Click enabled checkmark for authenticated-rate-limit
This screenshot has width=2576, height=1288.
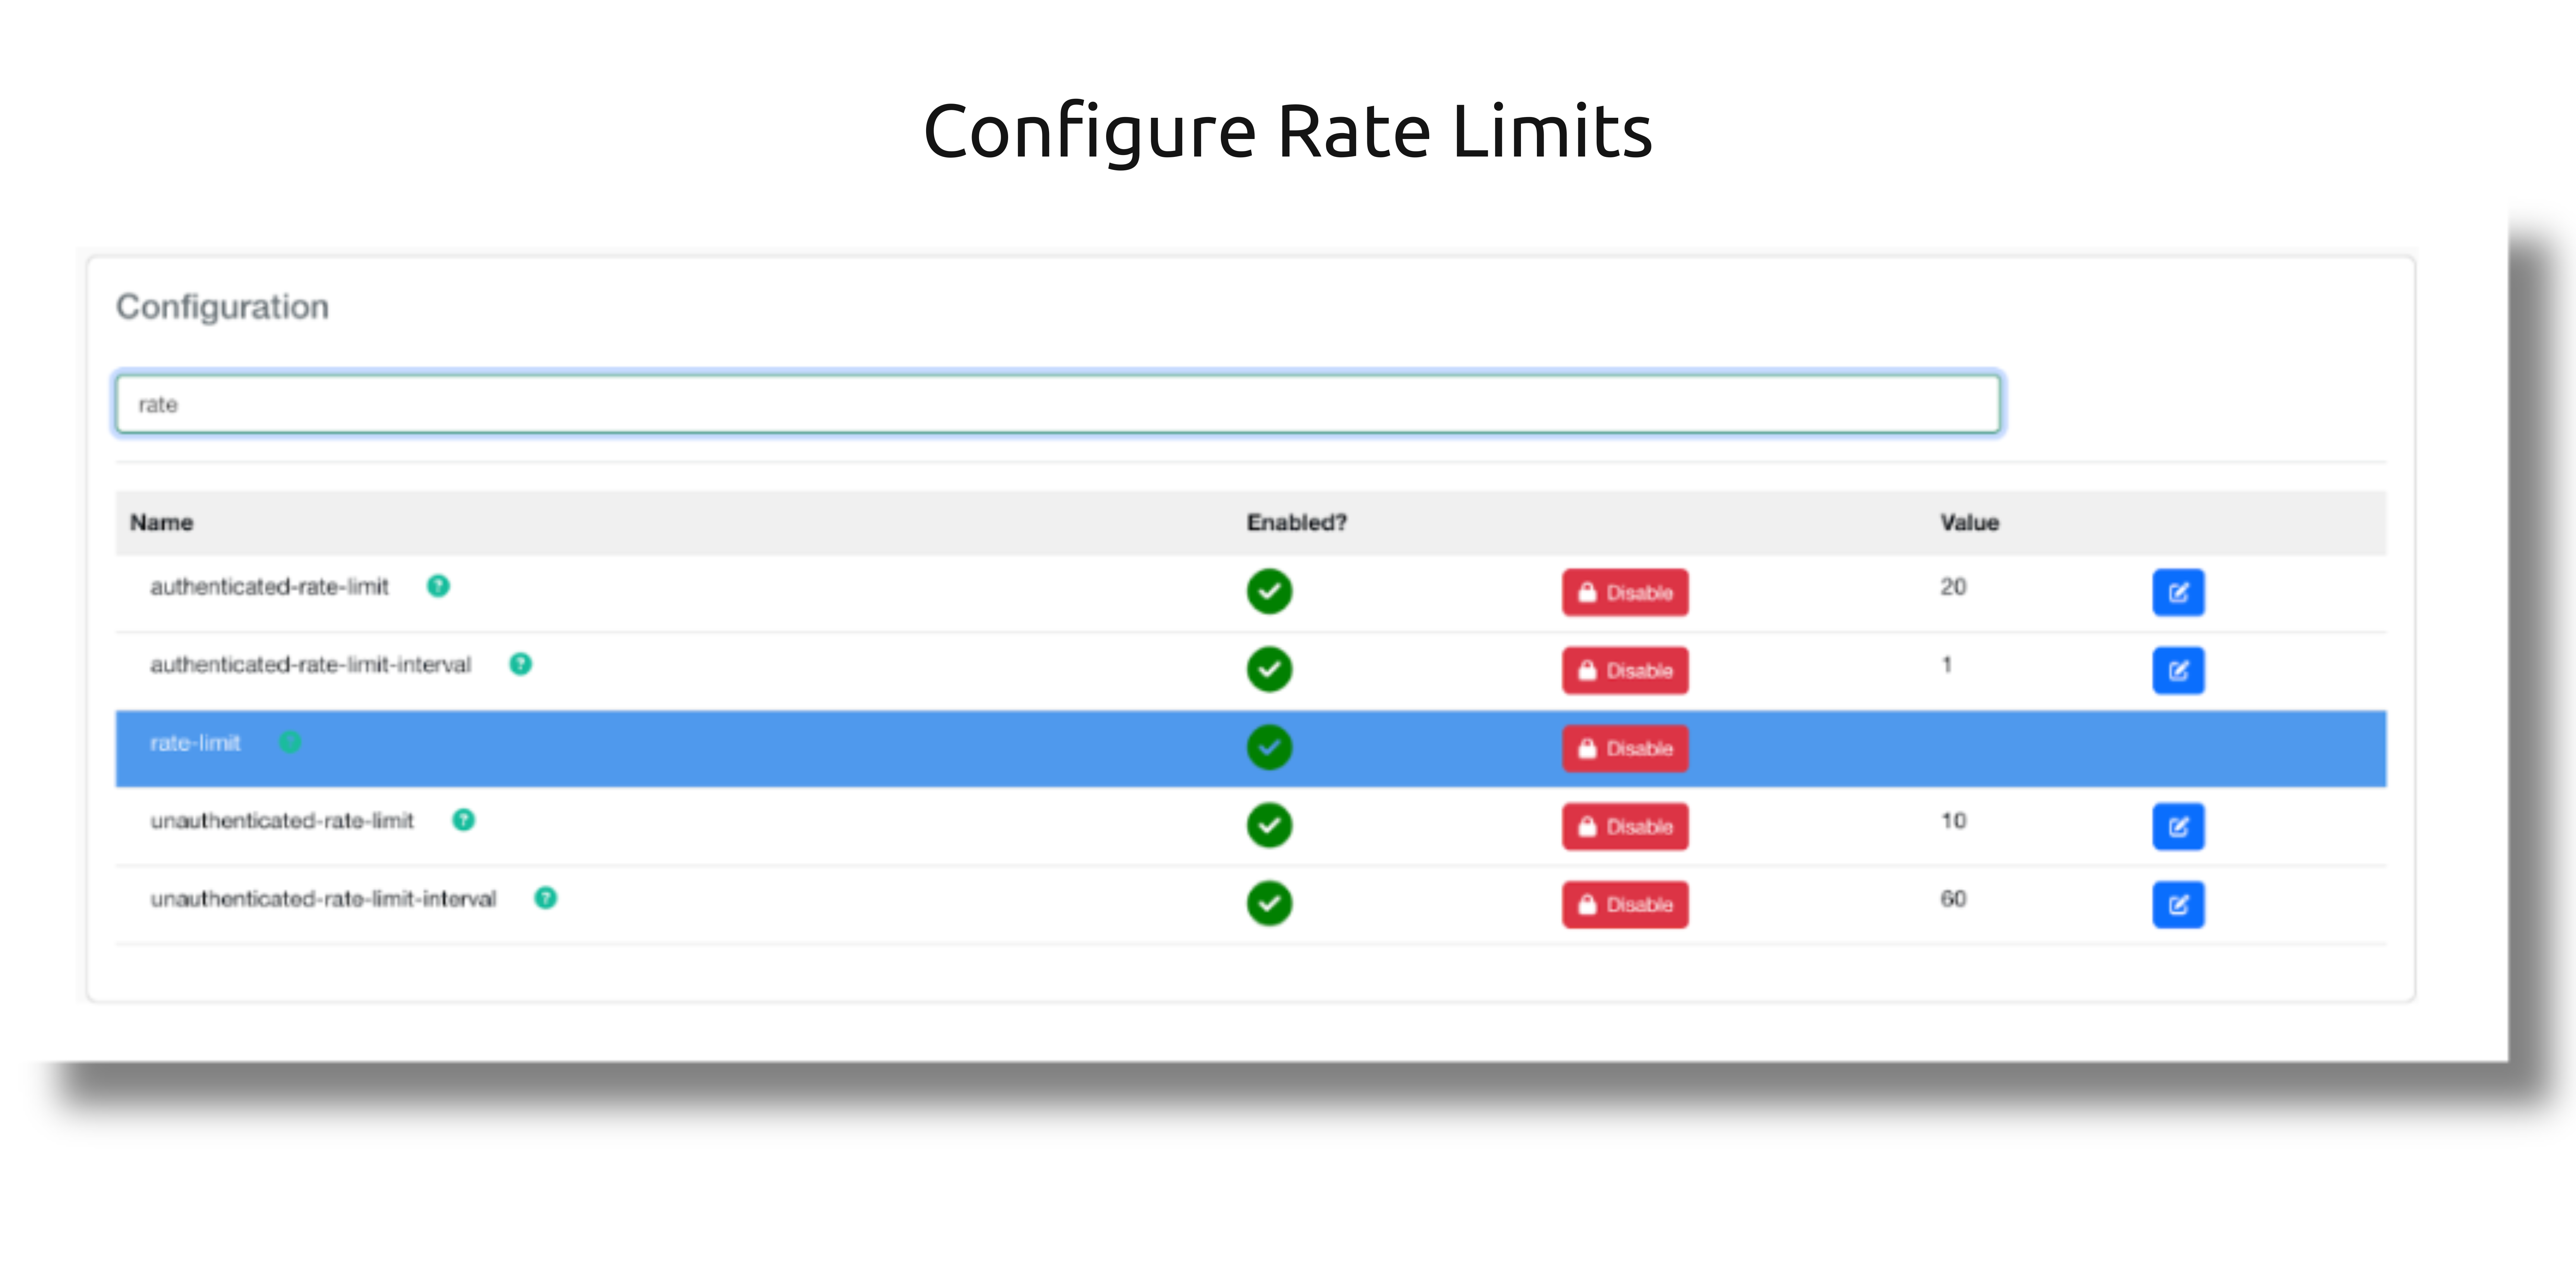click(1269, 591)
